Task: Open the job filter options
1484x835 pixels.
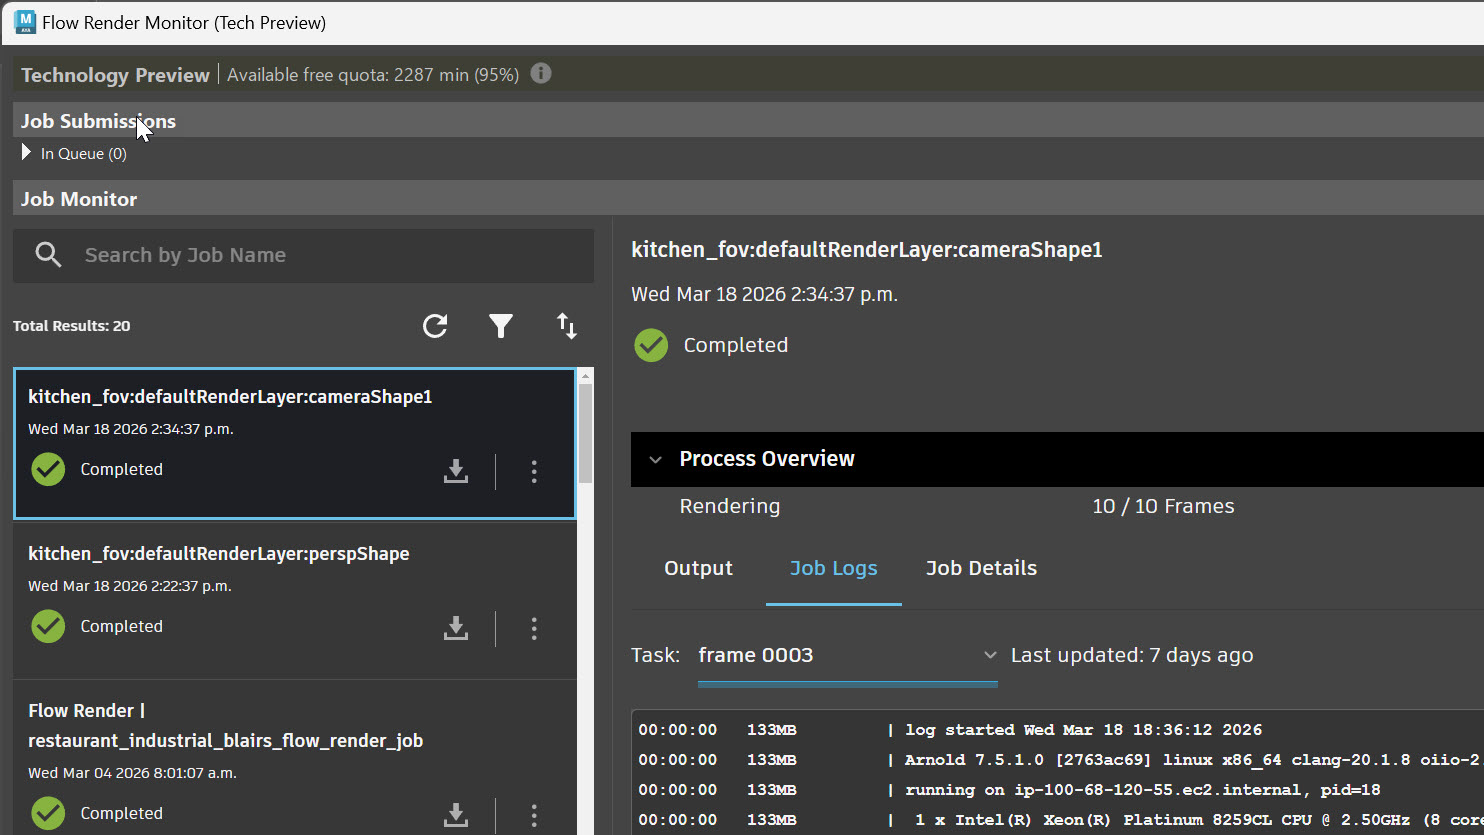Action: click(x=501, y=326)
